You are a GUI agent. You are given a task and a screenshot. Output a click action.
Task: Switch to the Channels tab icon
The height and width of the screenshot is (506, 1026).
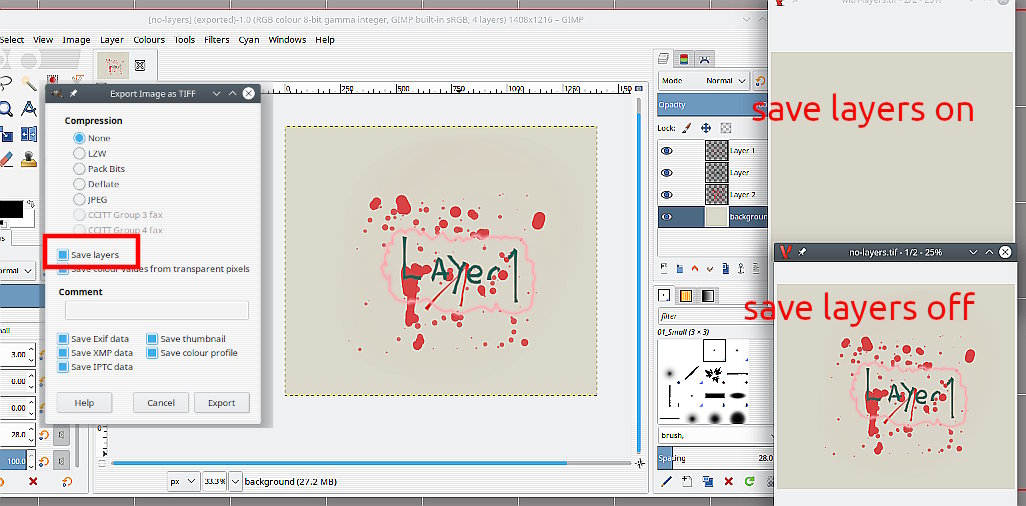point(684,59)
